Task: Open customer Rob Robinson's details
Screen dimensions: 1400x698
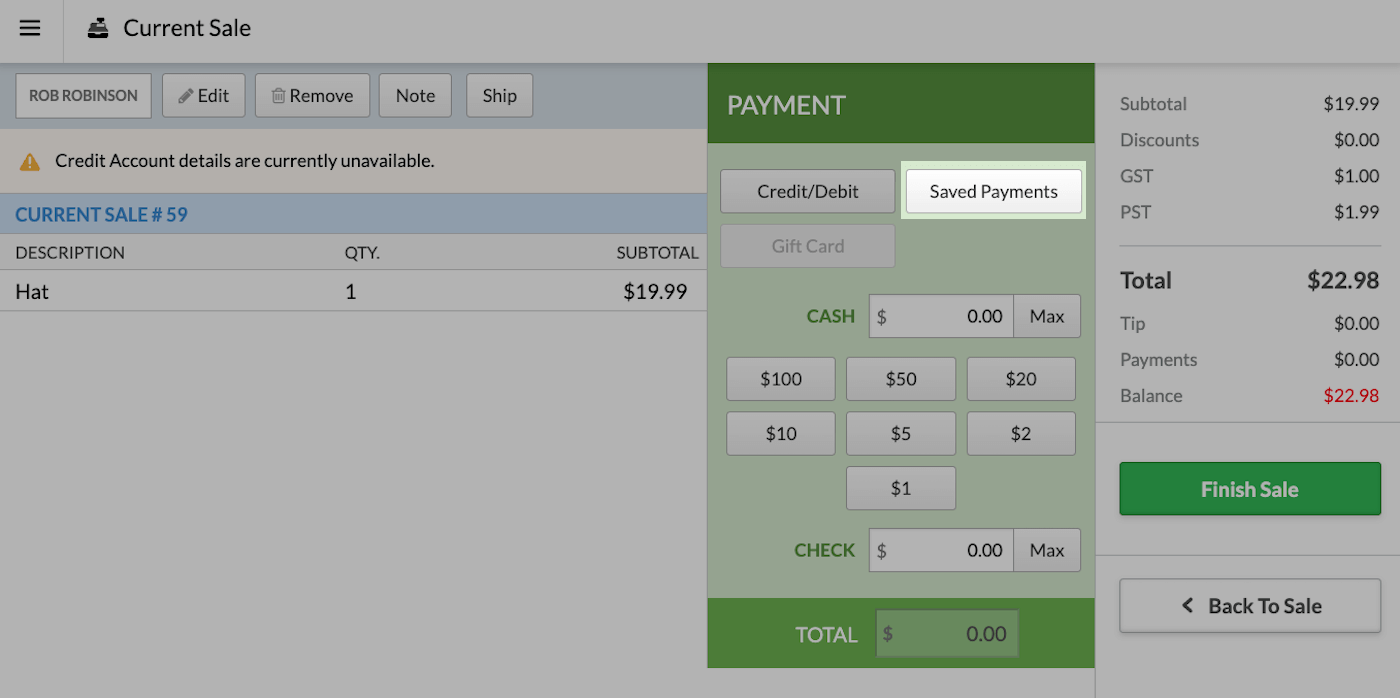Action: tap(83, 96)
